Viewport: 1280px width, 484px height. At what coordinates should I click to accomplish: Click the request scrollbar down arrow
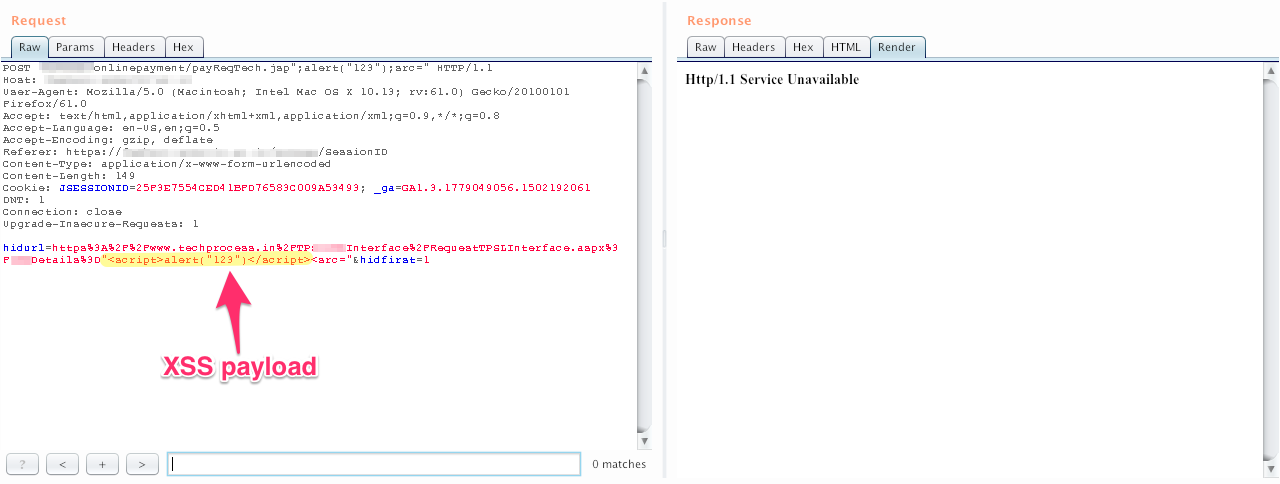pyautogui.click(x=644, y=441)
